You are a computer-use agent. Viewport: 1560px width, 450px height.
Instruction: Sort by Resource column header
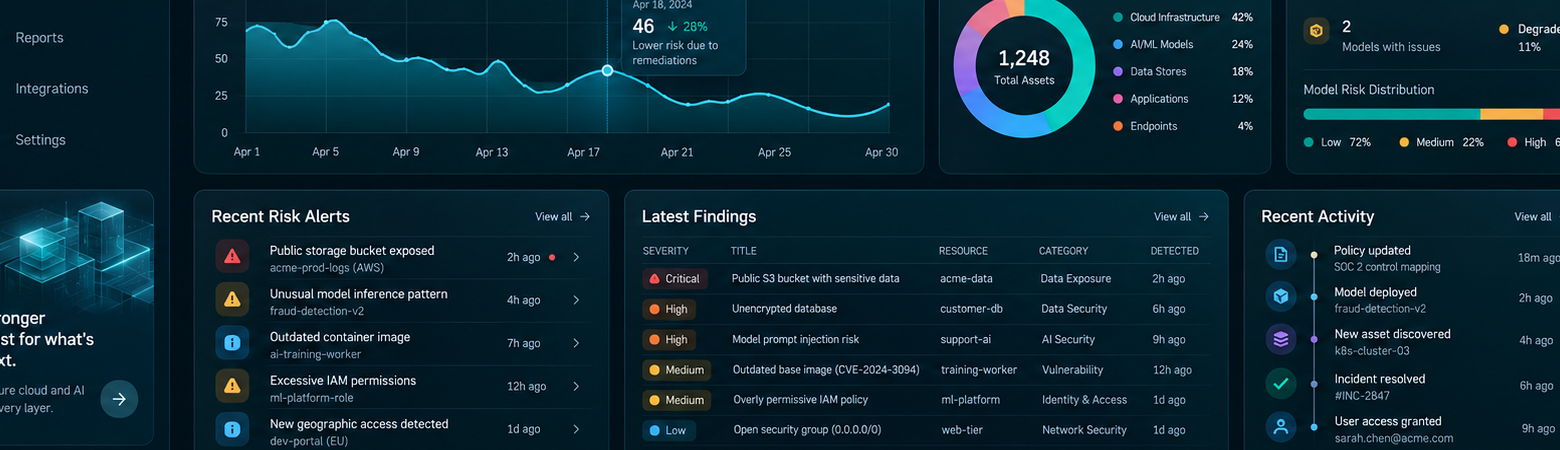click(963, 251)
